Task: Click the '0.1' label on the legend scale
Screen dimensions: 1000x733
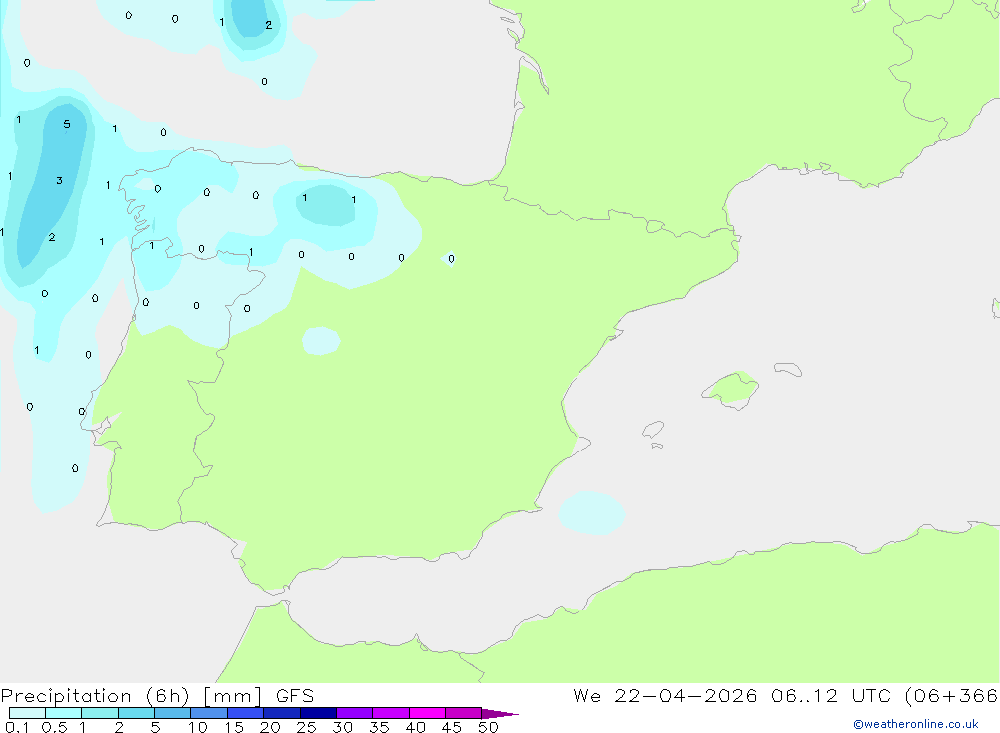Action: [17, 727]
